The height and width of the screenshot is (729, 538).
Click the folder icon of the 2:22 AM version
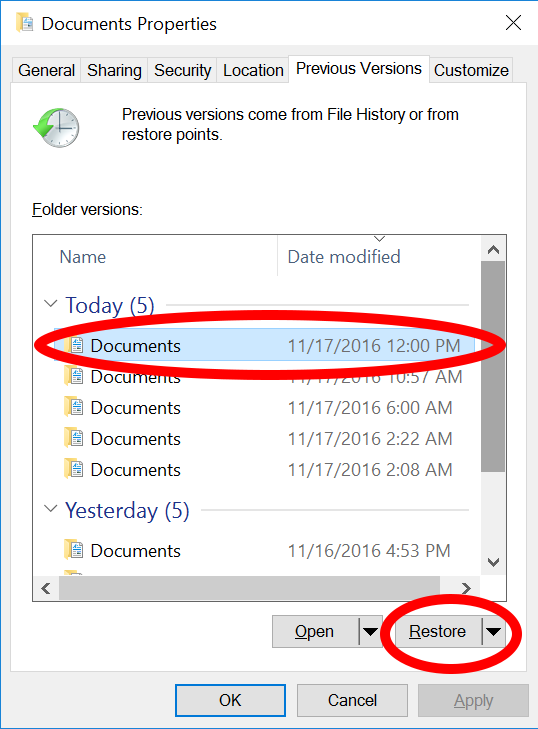click(x=74, y=438)
